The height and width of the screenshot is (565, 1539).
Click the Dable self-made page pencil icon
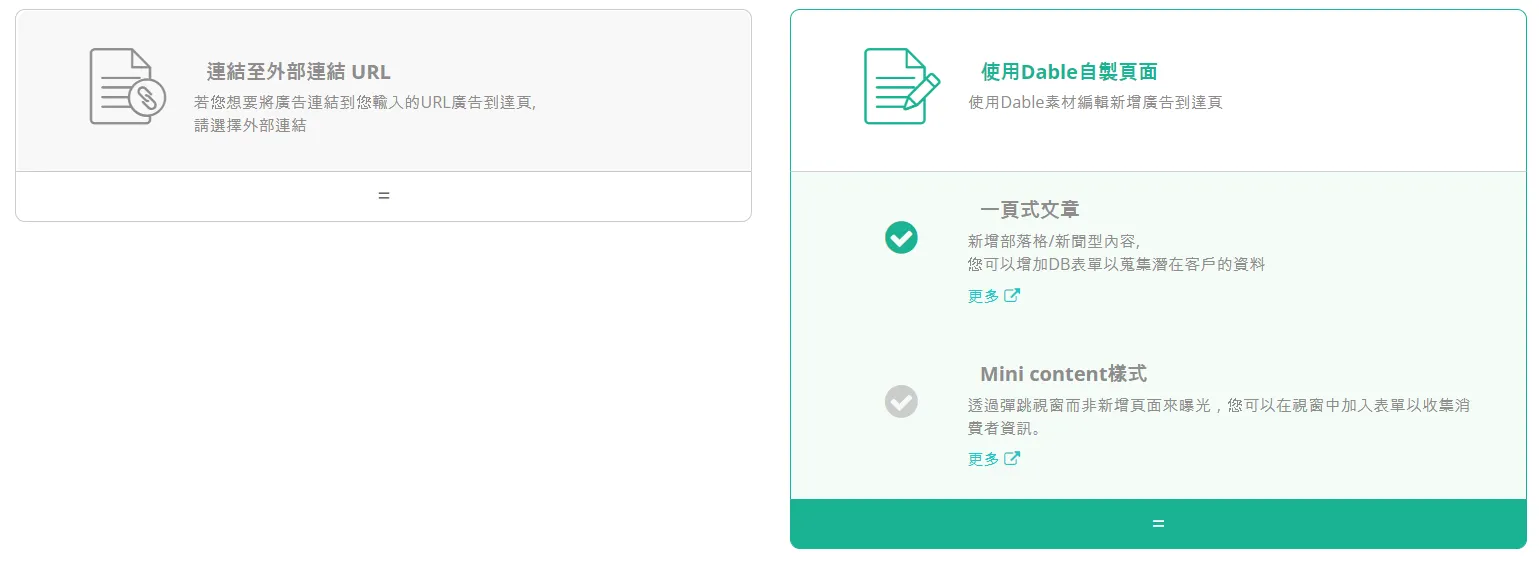pos(902,86)
